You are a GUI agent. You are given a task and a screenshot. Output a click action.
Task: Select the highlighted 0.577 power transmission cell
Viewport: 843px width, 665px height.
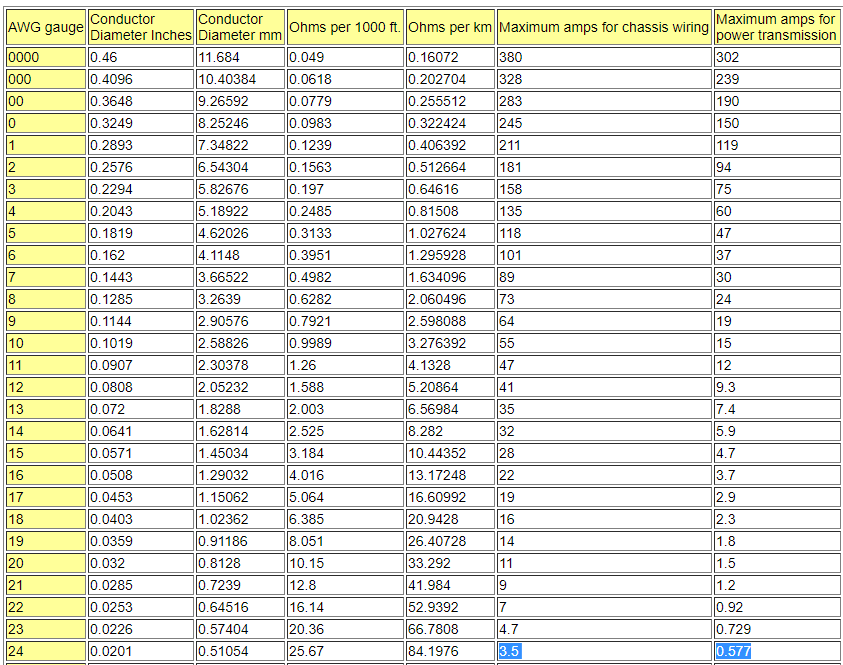[x=777, y=651]
